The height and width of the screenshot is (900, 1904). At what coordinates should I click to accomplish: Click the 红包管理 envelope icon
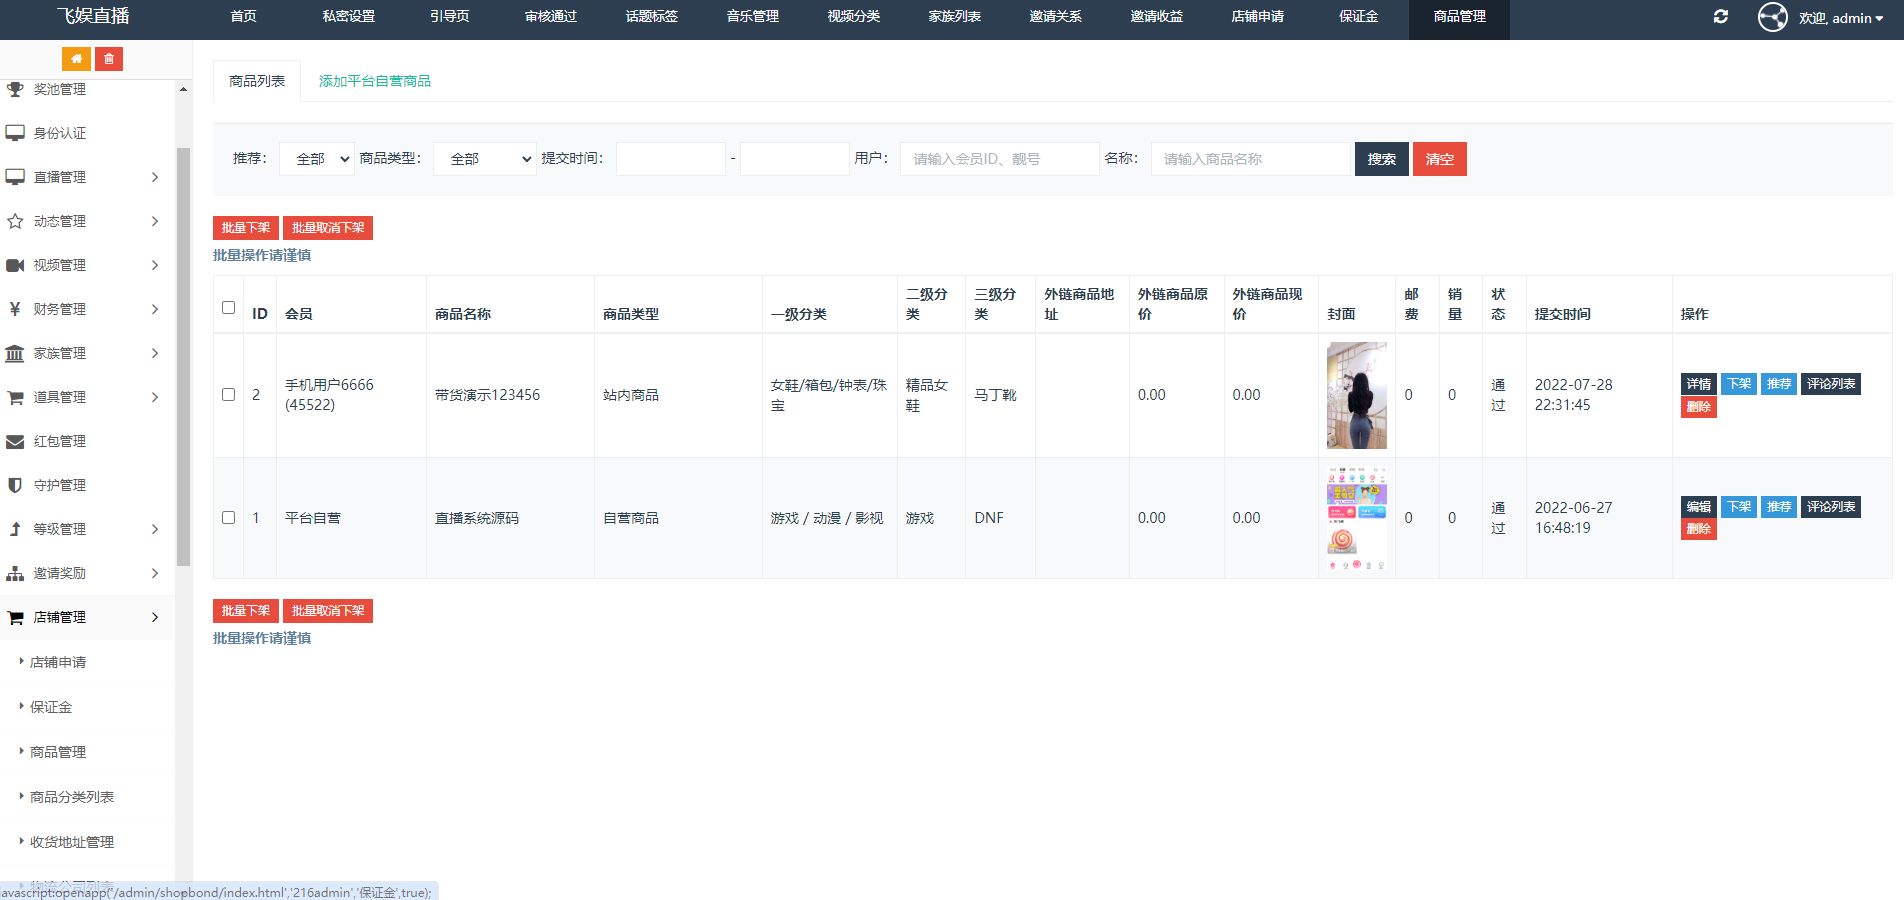tap(15, 441)
